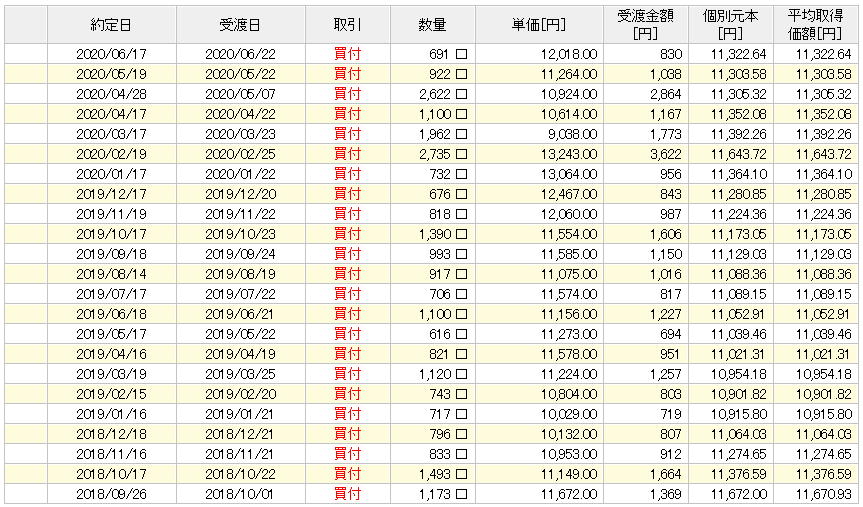Select settlement date 2019/08/19
863x507 pixels.
click(x=241, y=274)
